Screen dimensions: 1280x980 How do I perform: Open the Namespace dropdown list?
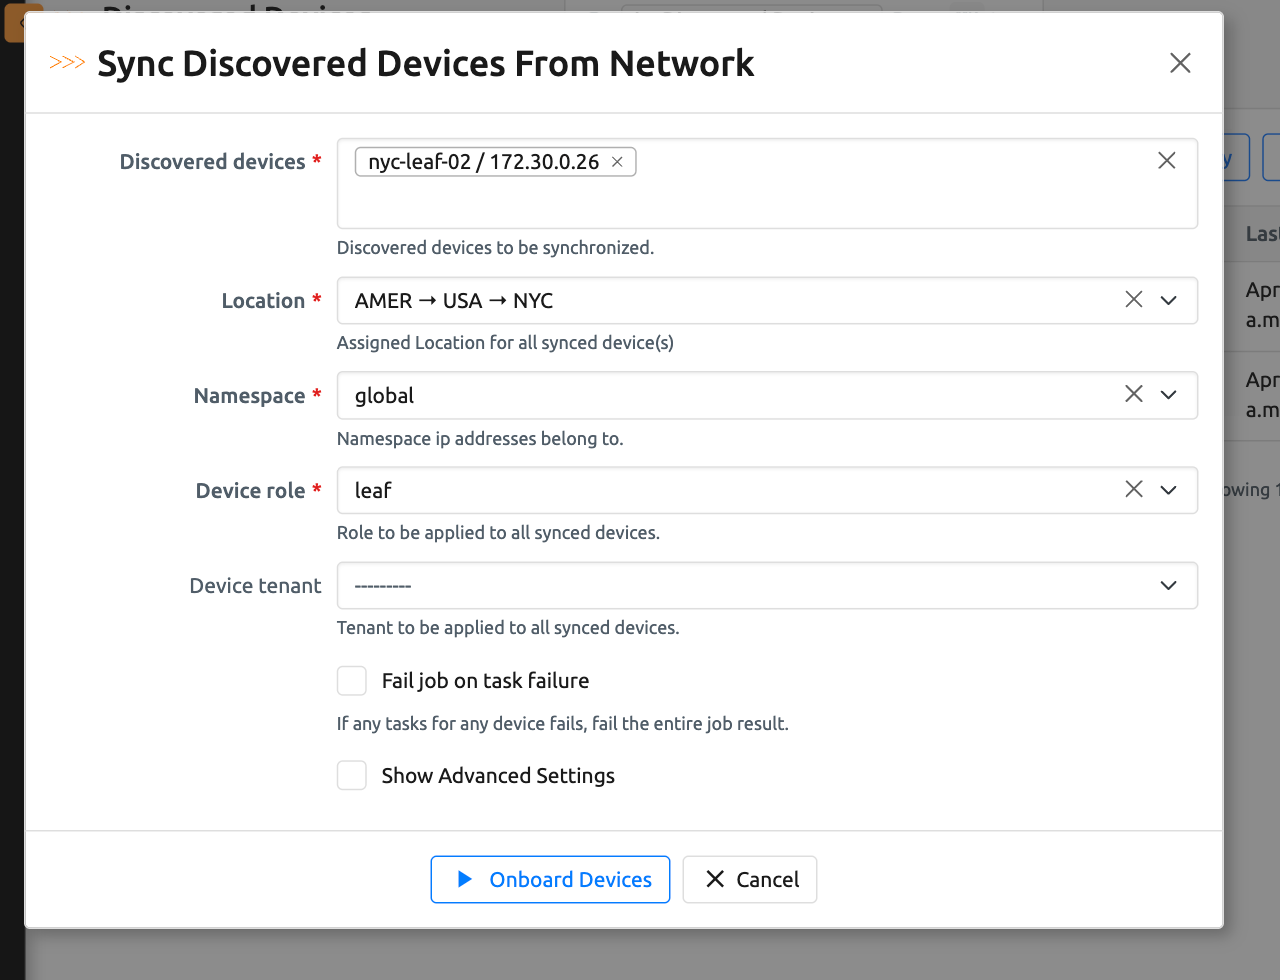[x=1168, y=395]
